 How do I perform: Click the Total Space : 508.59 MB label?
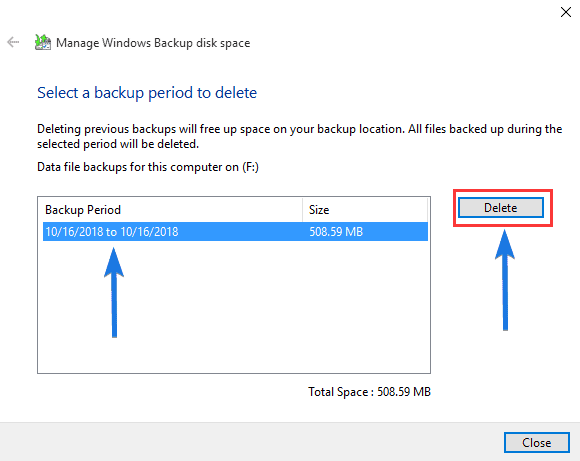click(x=370, y=392)
